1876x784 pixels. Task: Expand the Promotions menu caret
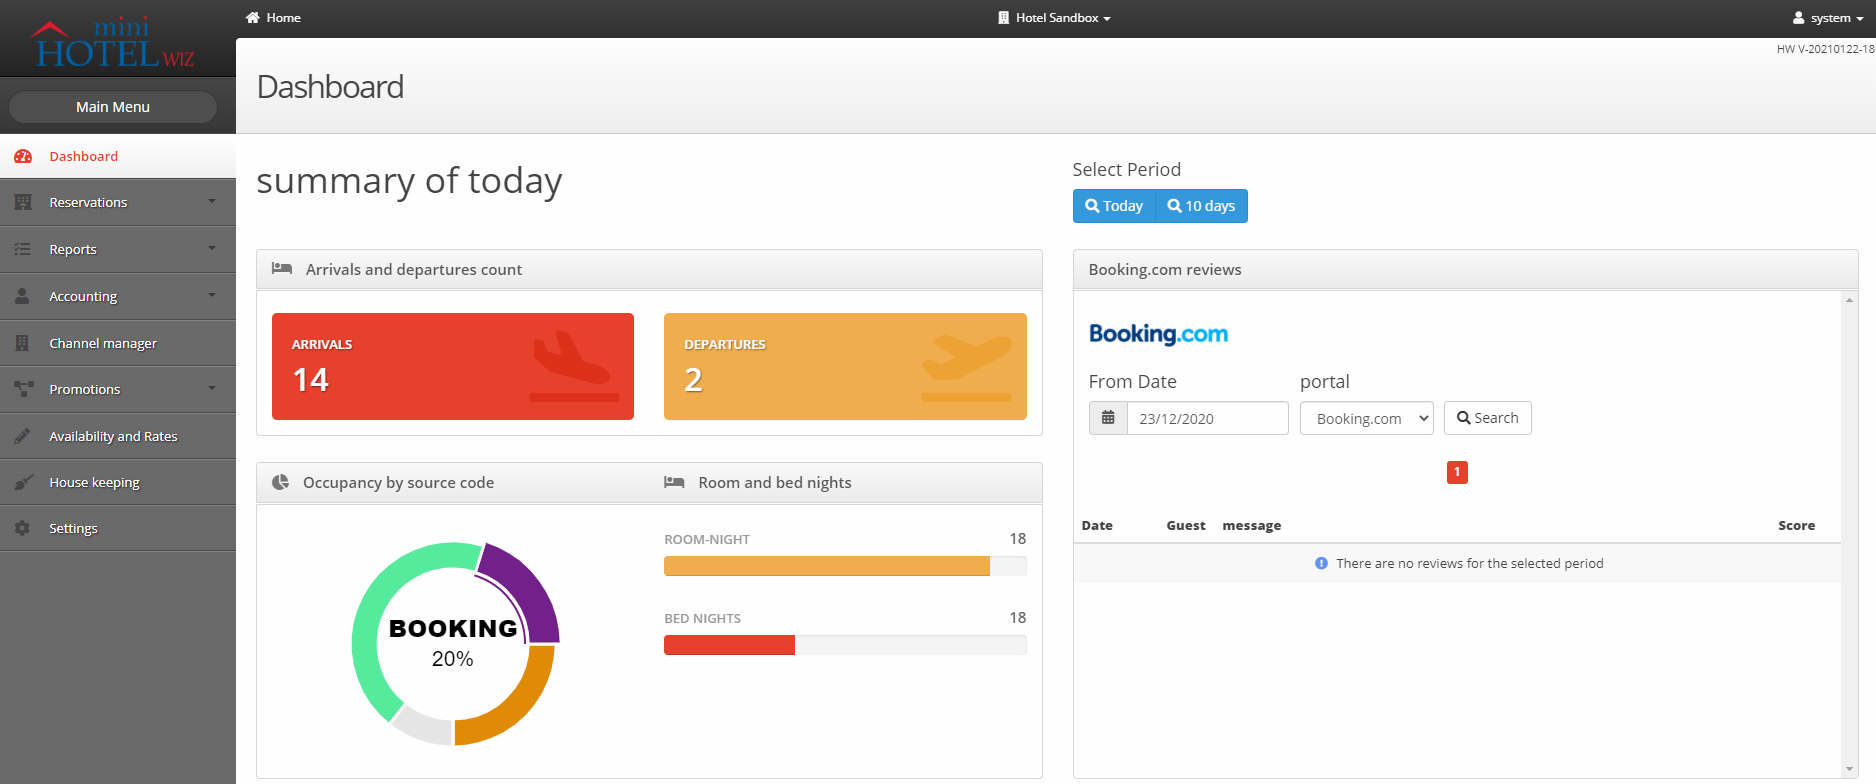tap(212, 389)
